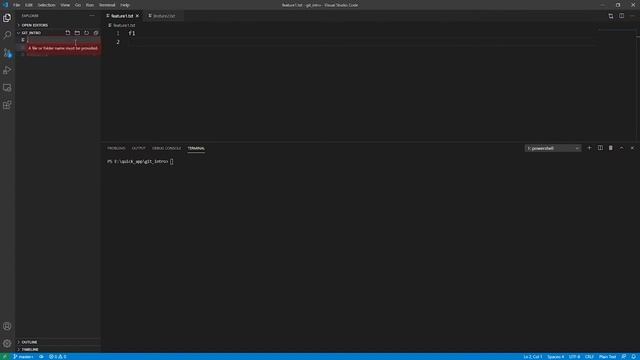Click the master branch in status bar

[23, 357]
